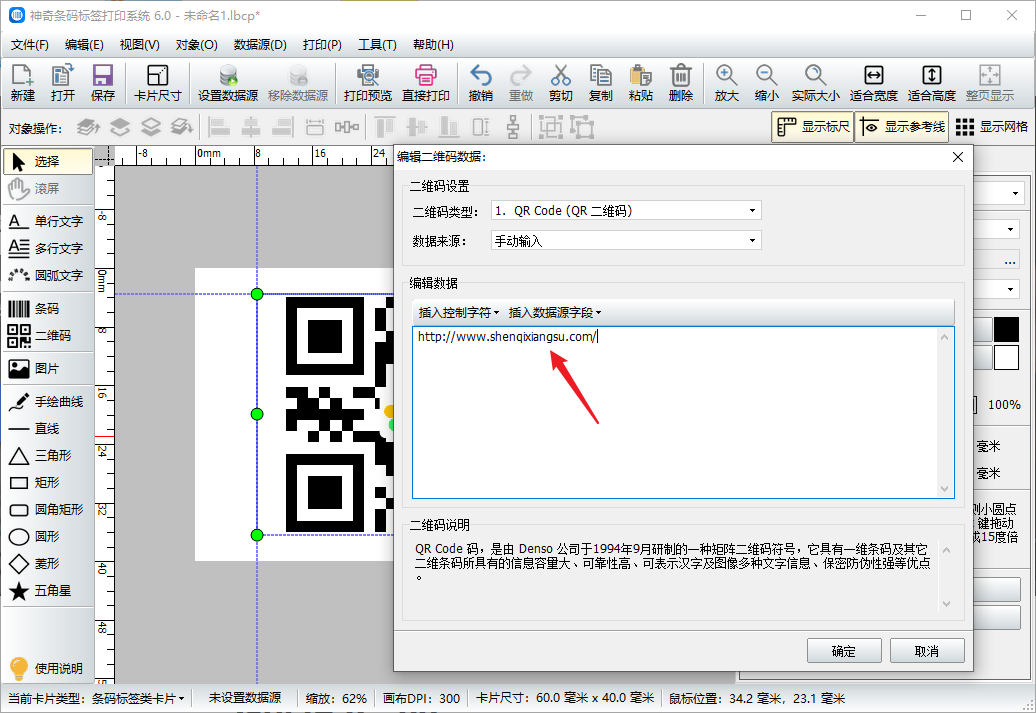This screenshot has height=713, width=1036.
Task: Open the 插入数据源字段 dropdown
Action: 555,313
